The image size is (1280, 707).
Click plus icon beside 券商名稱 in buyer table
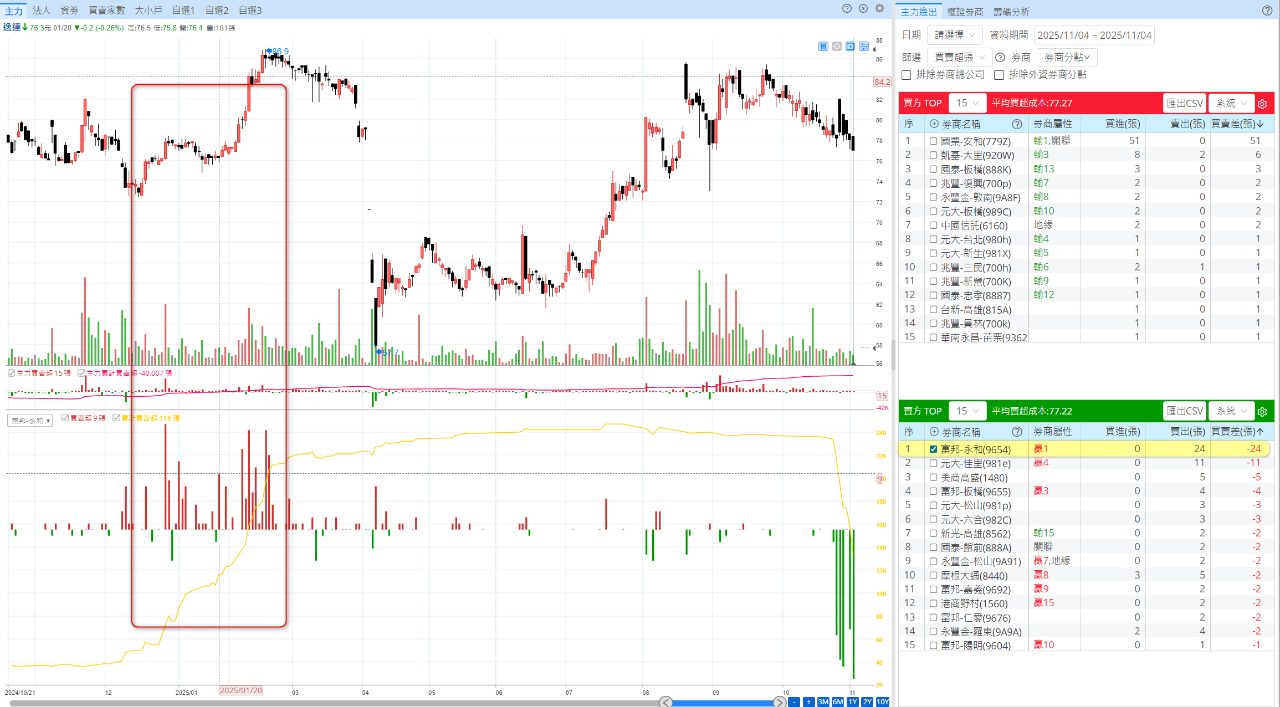934,124
